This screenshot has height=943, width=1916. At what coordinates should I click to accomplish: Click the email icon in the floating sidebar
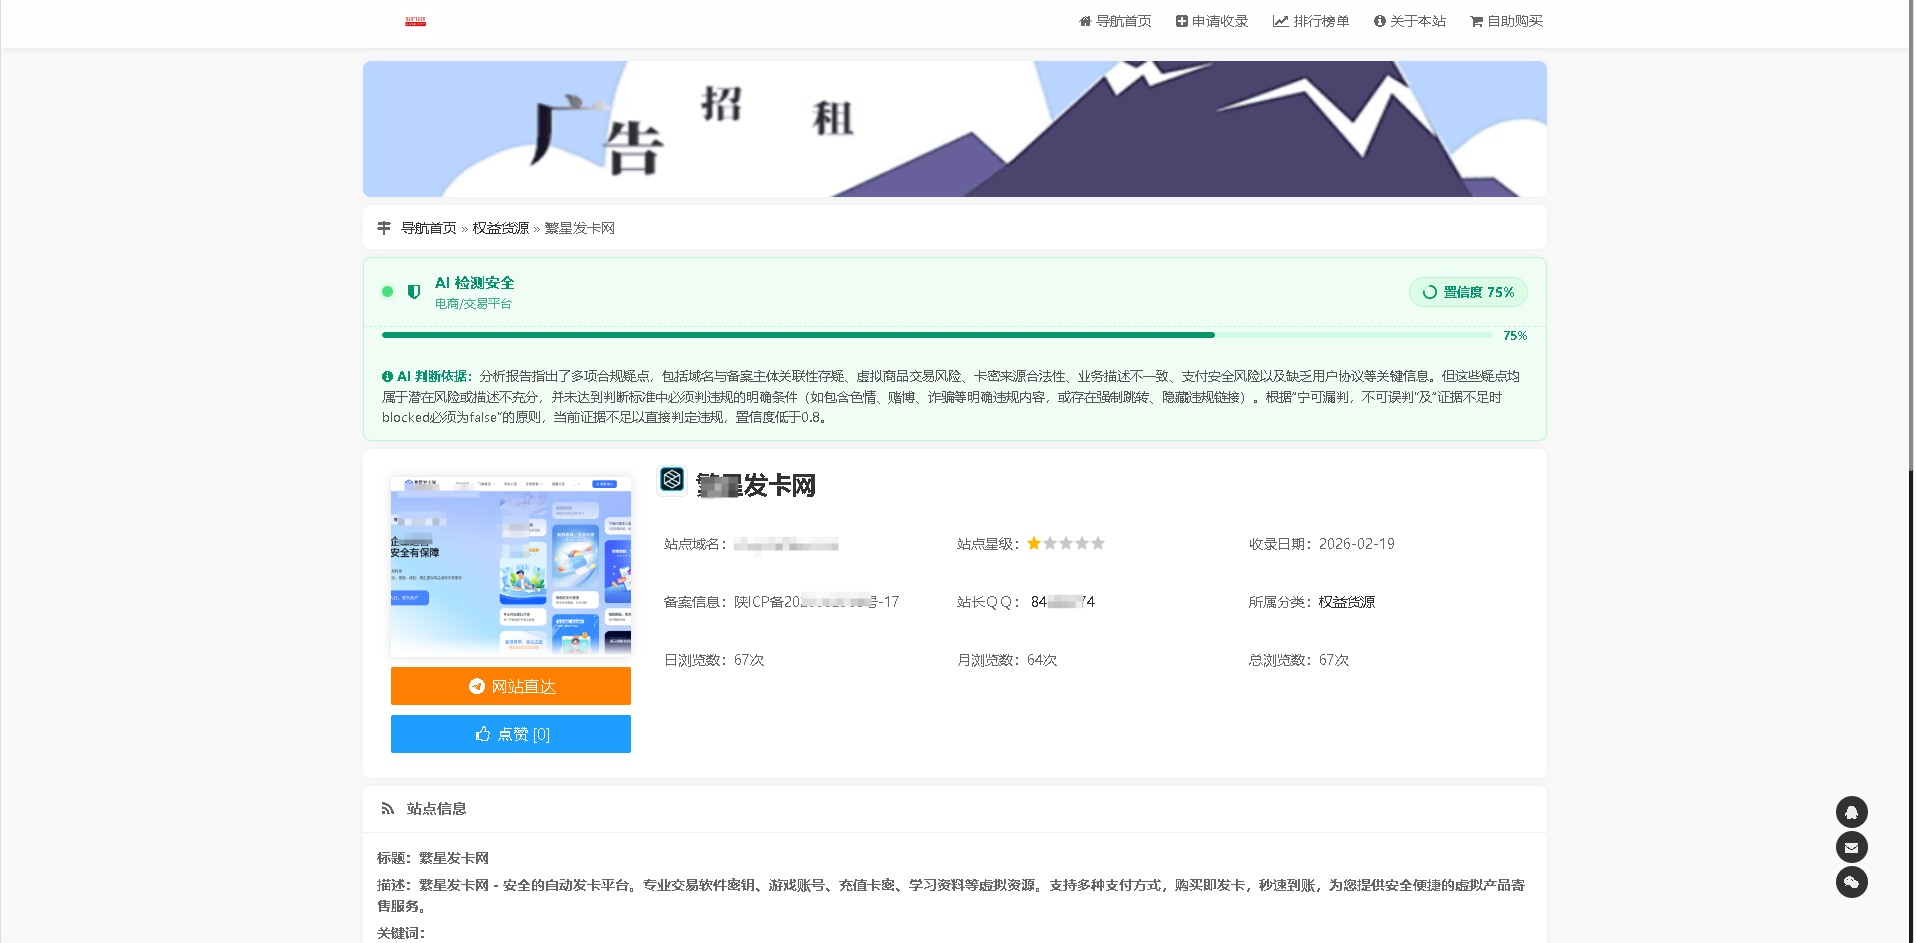click(x=1851, y=847)
